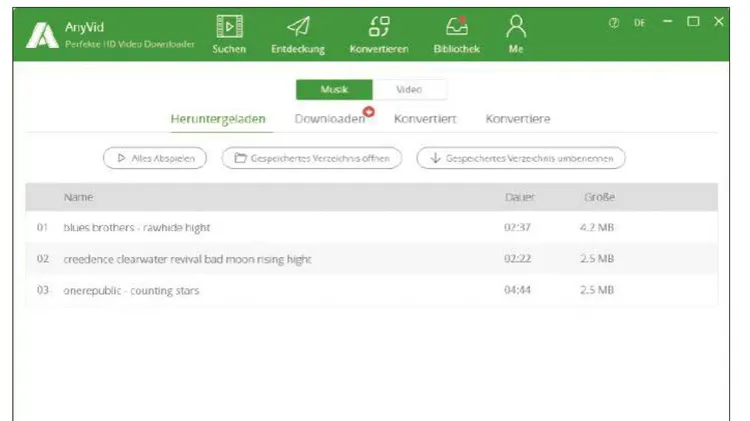Click row number 02
750x421 pixels.
pyautogui.click(x=43, y=259)
